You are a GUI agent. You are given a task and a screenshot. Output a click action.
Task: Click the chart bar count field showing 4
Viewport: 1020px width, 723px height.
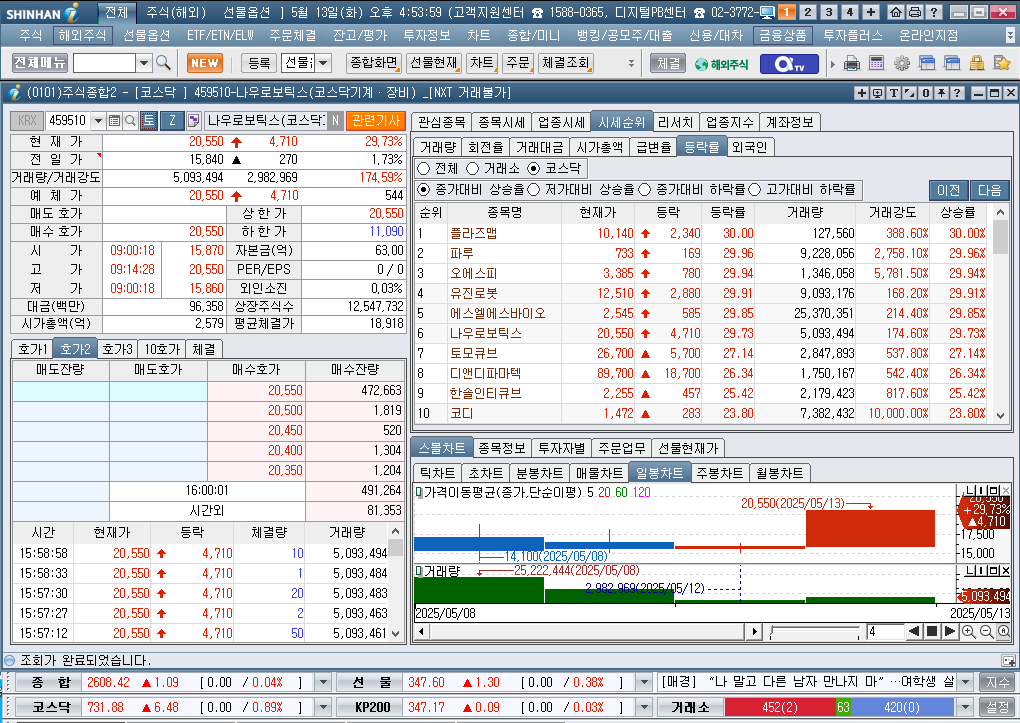point(885,631)
